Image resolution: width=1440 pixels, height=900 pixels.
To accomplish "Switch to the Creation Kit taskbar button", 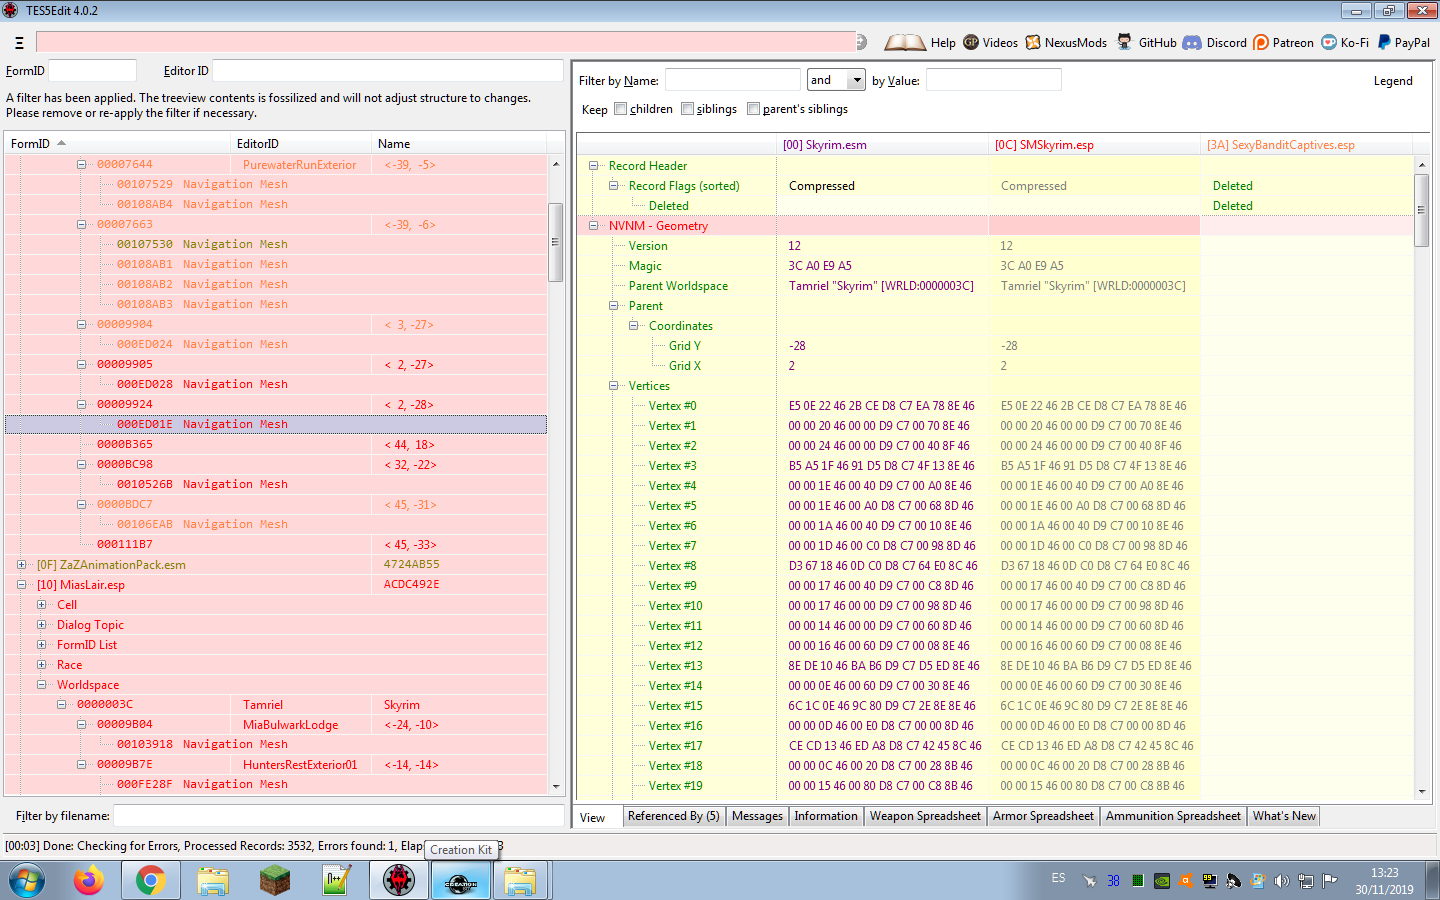I will click(461, 881).
